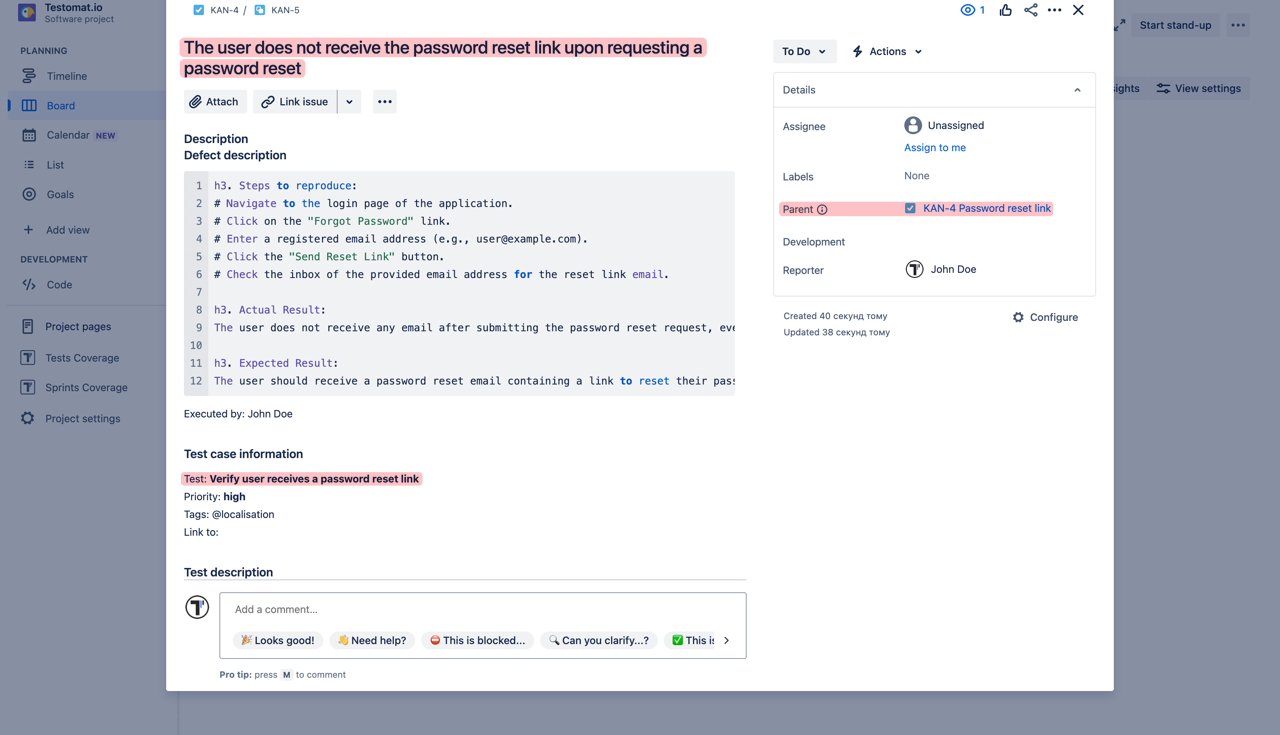Open the To Do status dropdown

[804, 50]
